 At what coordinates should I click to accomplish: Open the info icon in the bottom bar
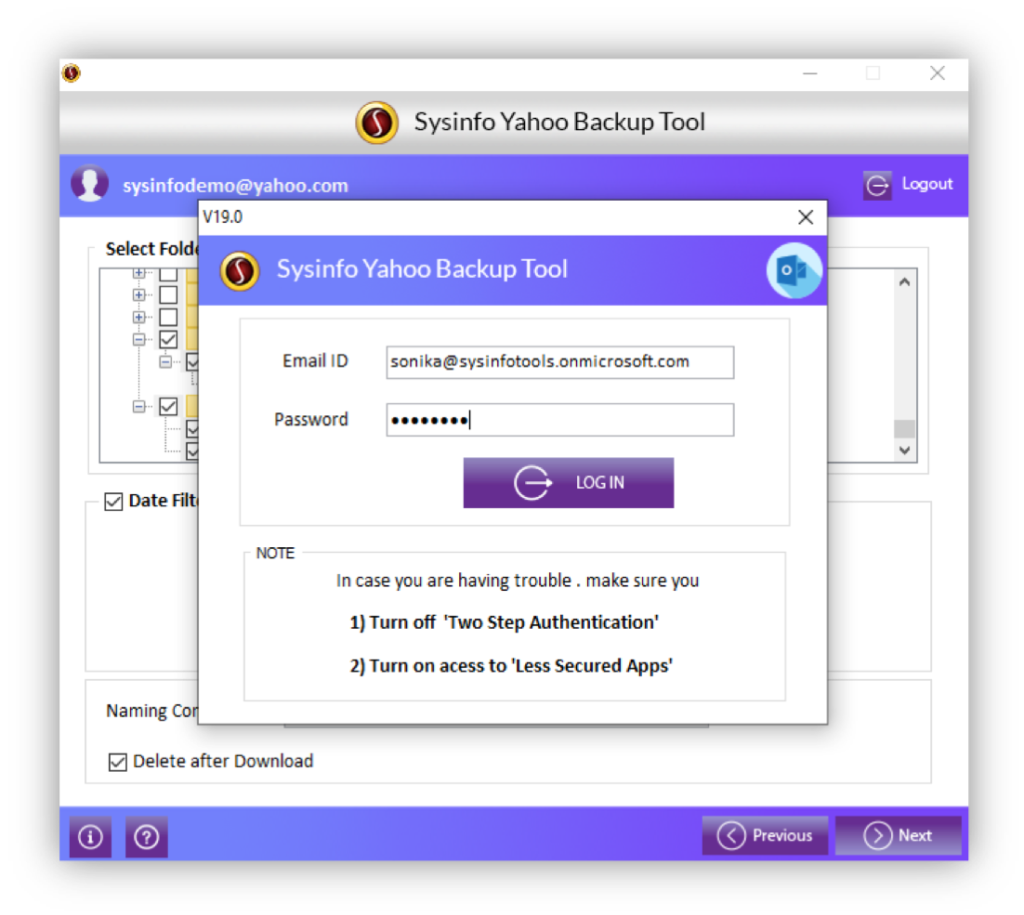pyautogui.click(x=90, y=837)
